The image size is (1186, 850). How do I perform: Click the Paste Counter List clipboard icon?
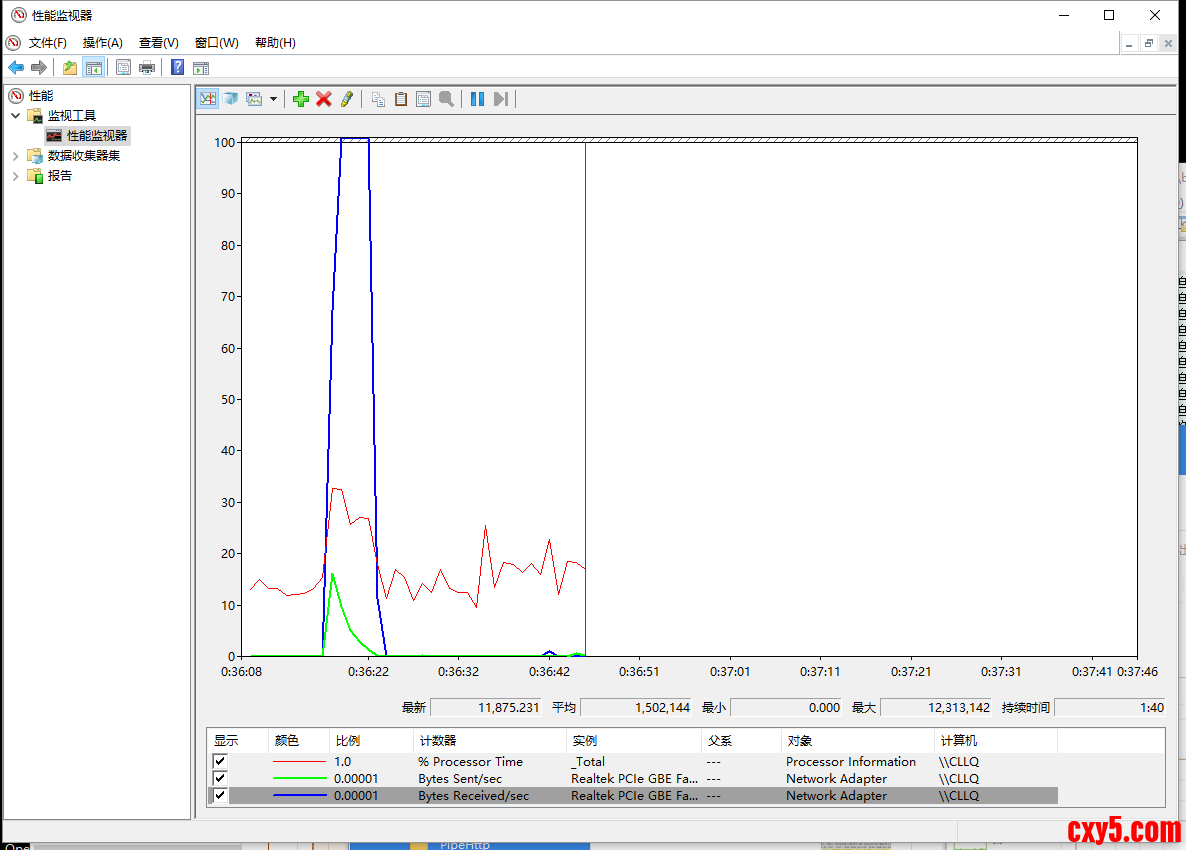[401, 99]
